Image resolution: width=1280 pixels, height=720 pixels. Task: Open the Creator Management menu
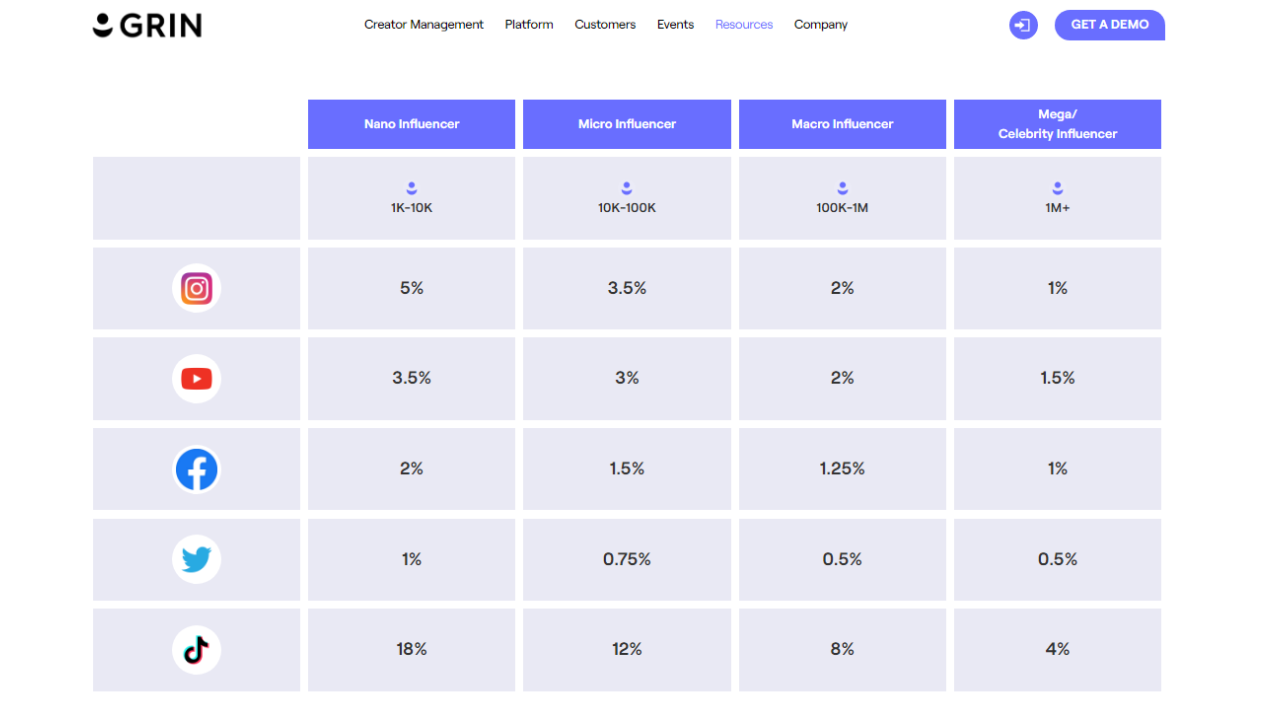coord(423,25)
